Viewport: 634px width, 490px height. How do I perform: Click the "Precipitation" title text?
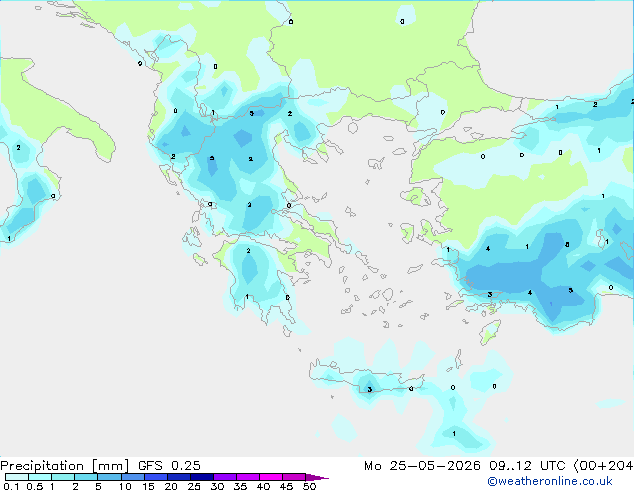[x=42, y=466]
